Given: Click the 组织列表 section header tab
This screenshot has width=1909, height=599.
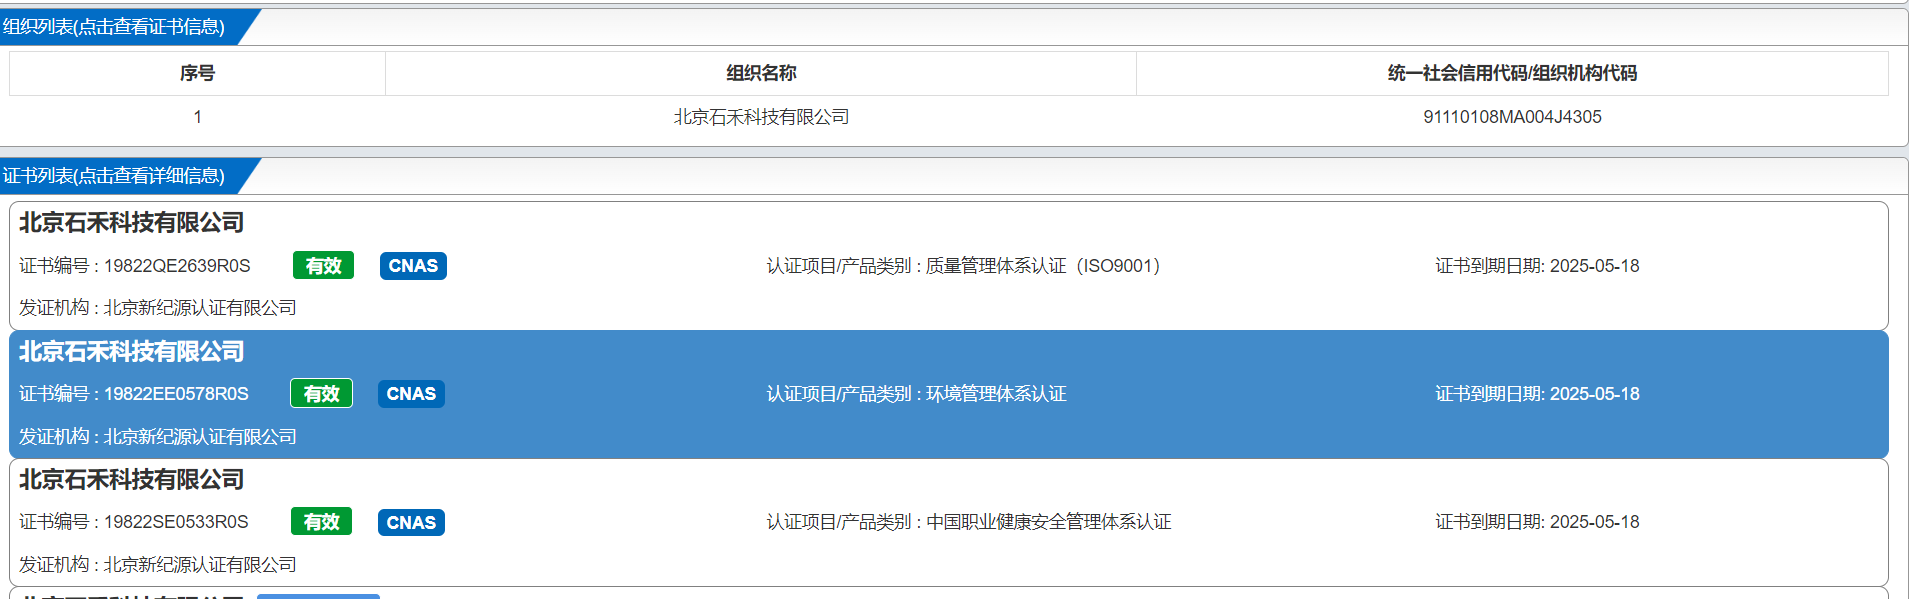Looking at the screenshot, I should point(120,27).
